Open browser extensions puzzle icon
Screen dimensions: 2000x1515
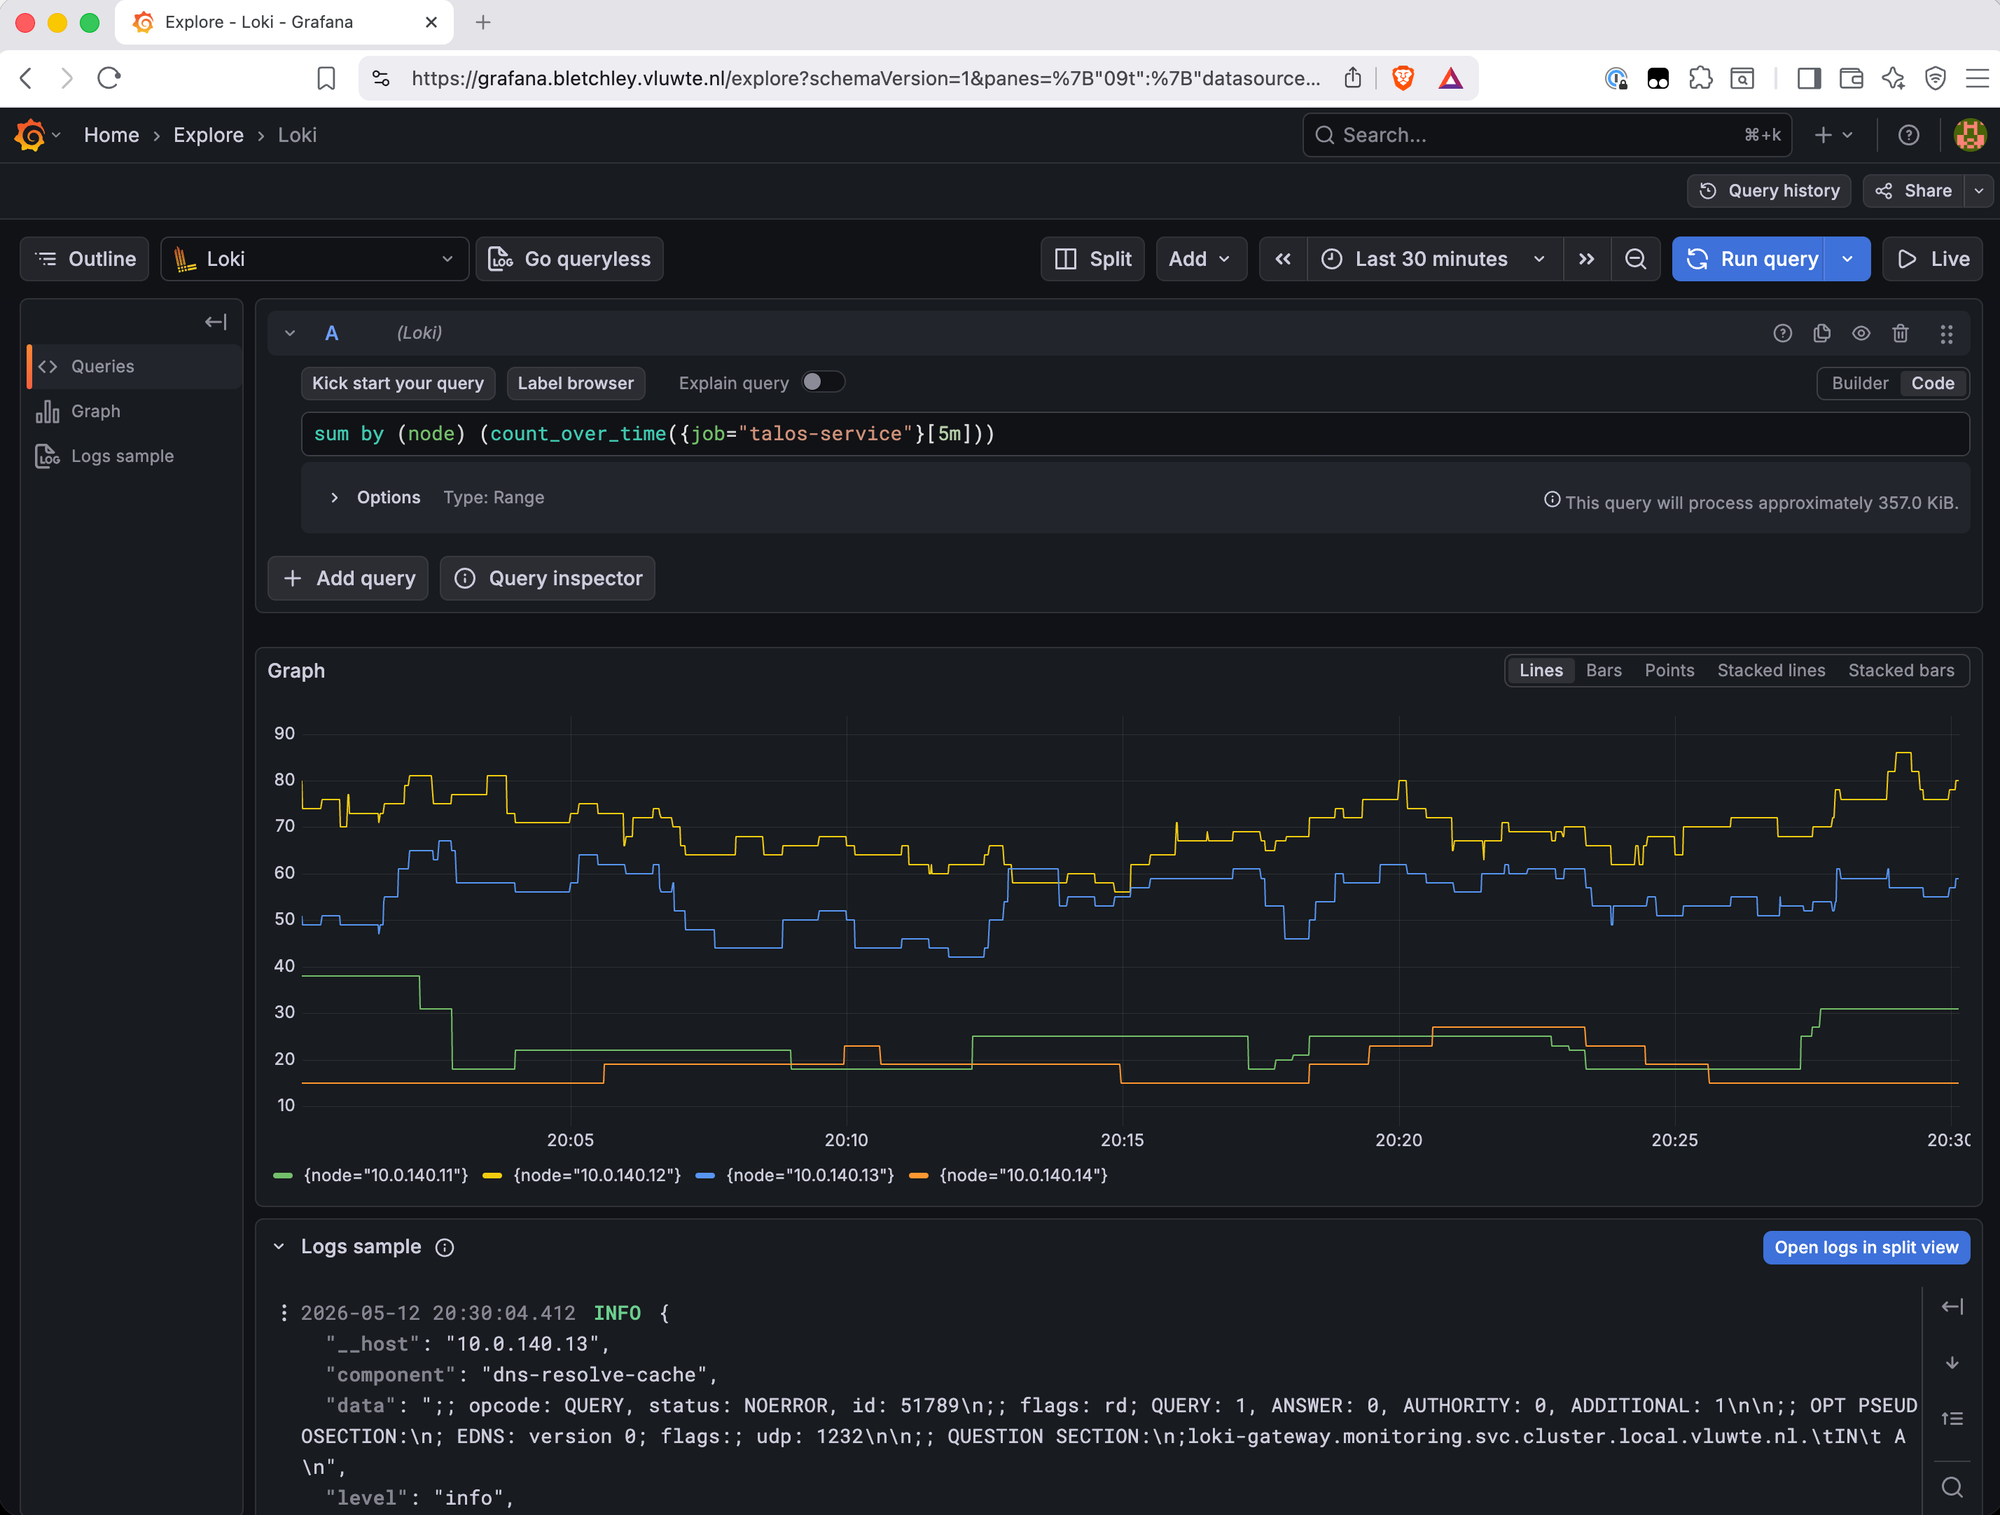pos(1700,78)
